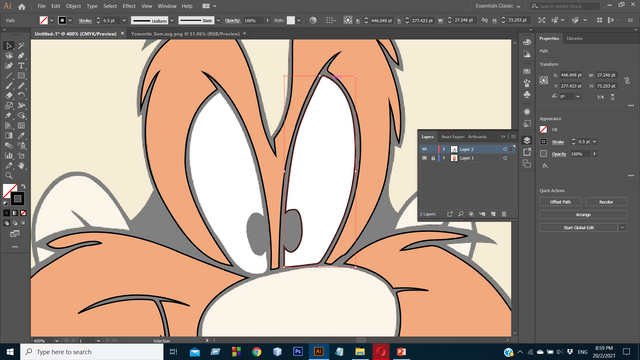Toggle visibility of Layer 2
This screenshot has width=640, height=360.
tap(424, 149)
